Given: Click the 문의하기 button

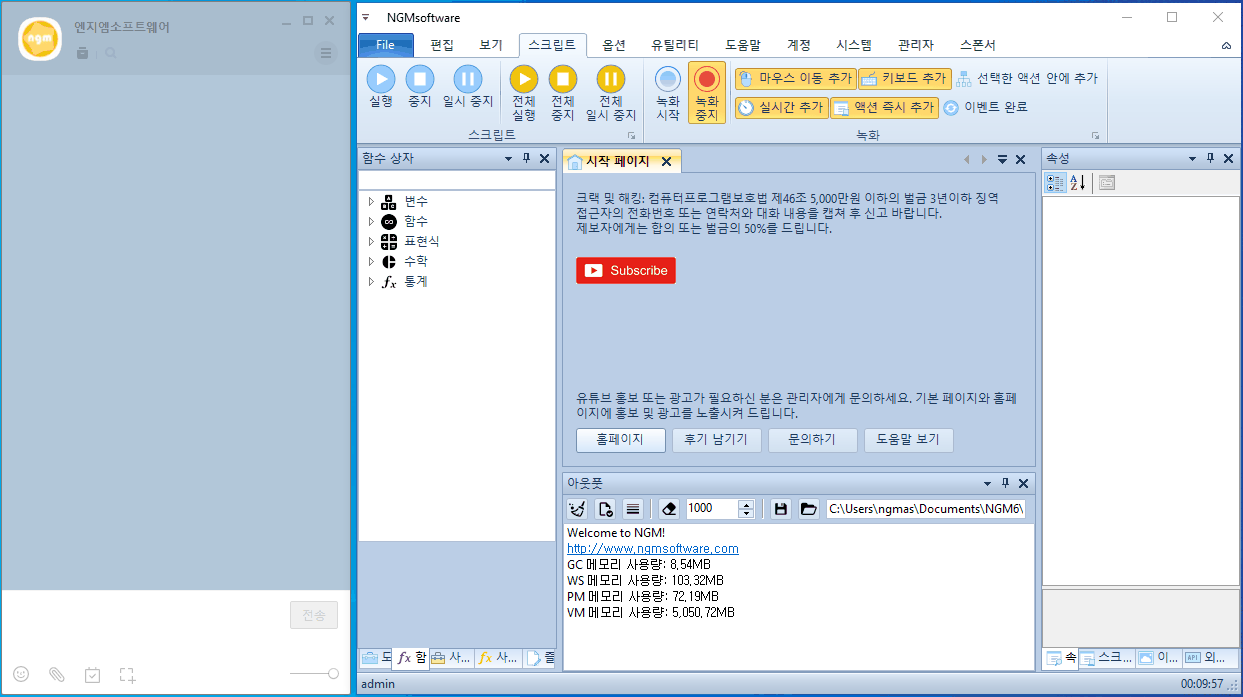Looking at the screenshot, I should coord(812,440).
